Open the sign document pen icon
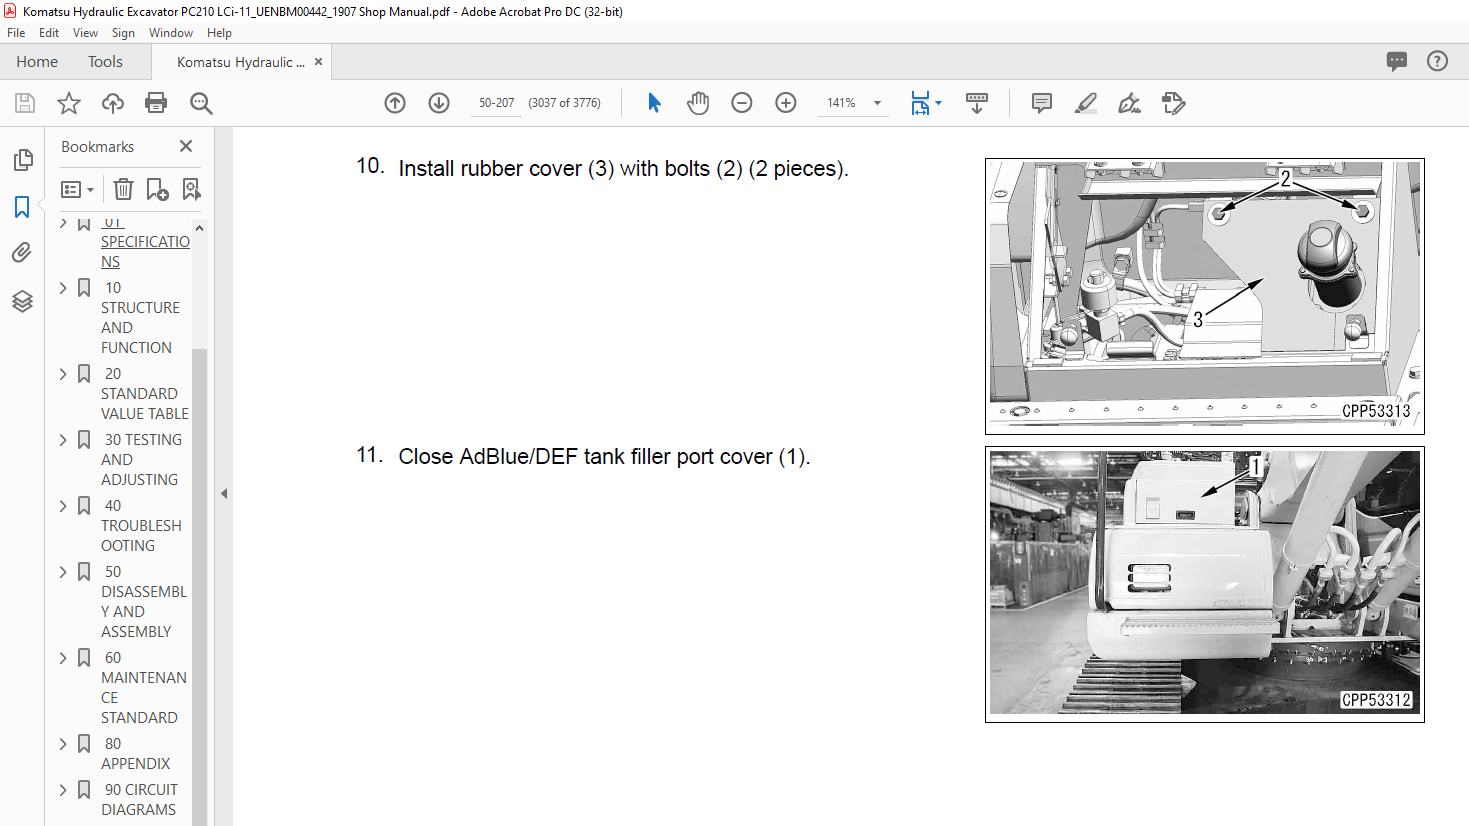The image size is (1469, 826). [1130, 103]
